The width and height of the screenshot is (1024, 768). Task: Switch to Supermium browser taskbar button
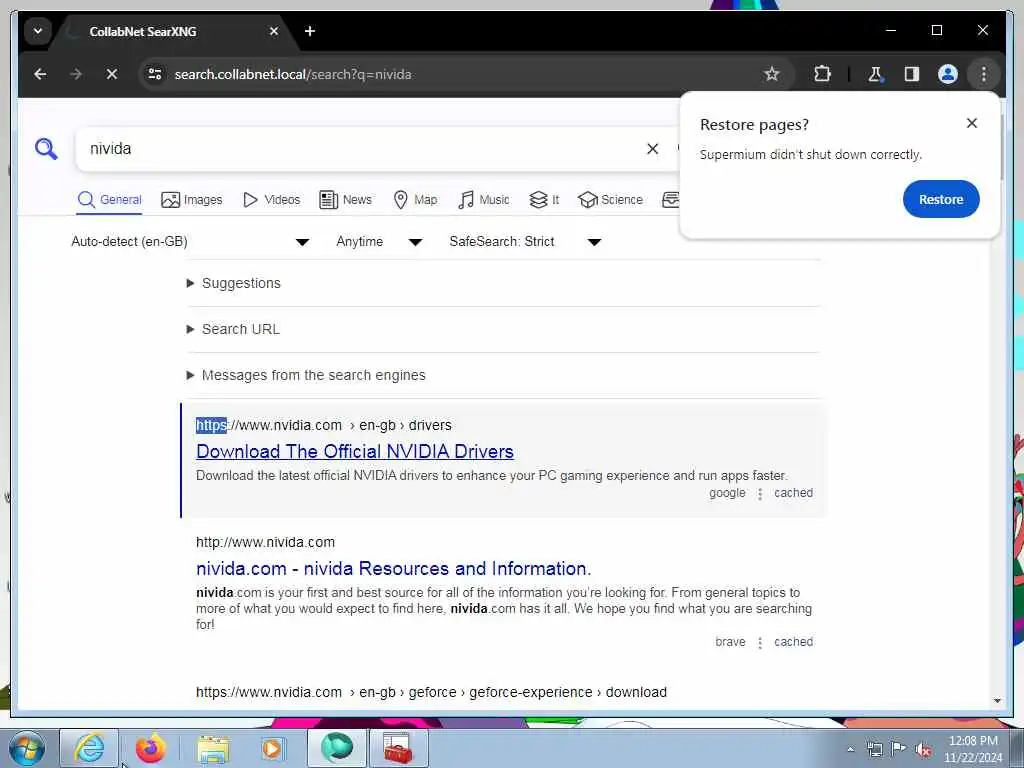[x=336, y=748]
